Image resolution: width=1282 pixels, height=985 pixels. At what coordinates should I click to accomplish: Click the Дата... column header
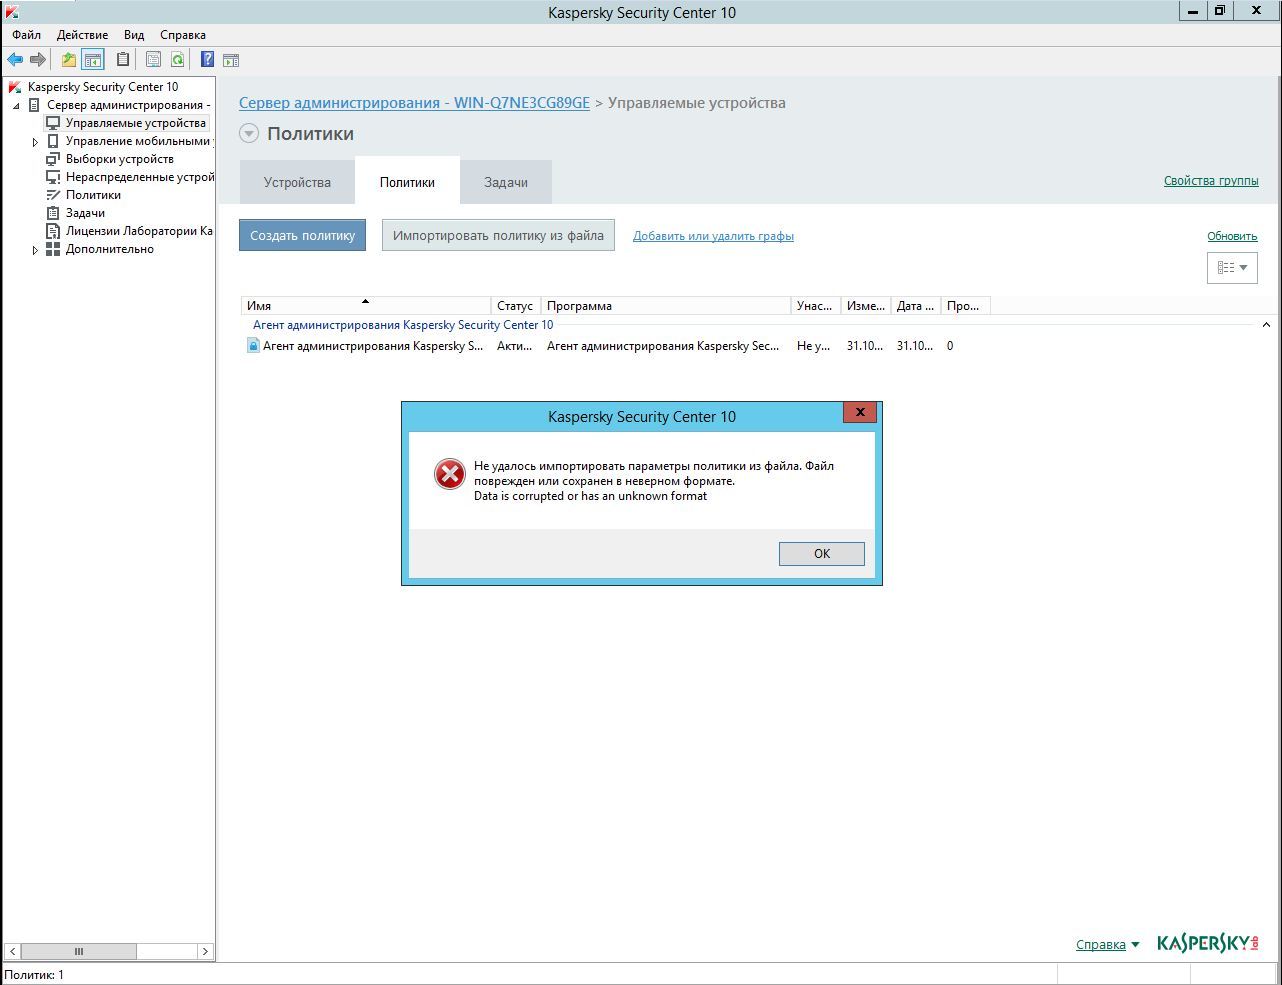tap(916, 306)
